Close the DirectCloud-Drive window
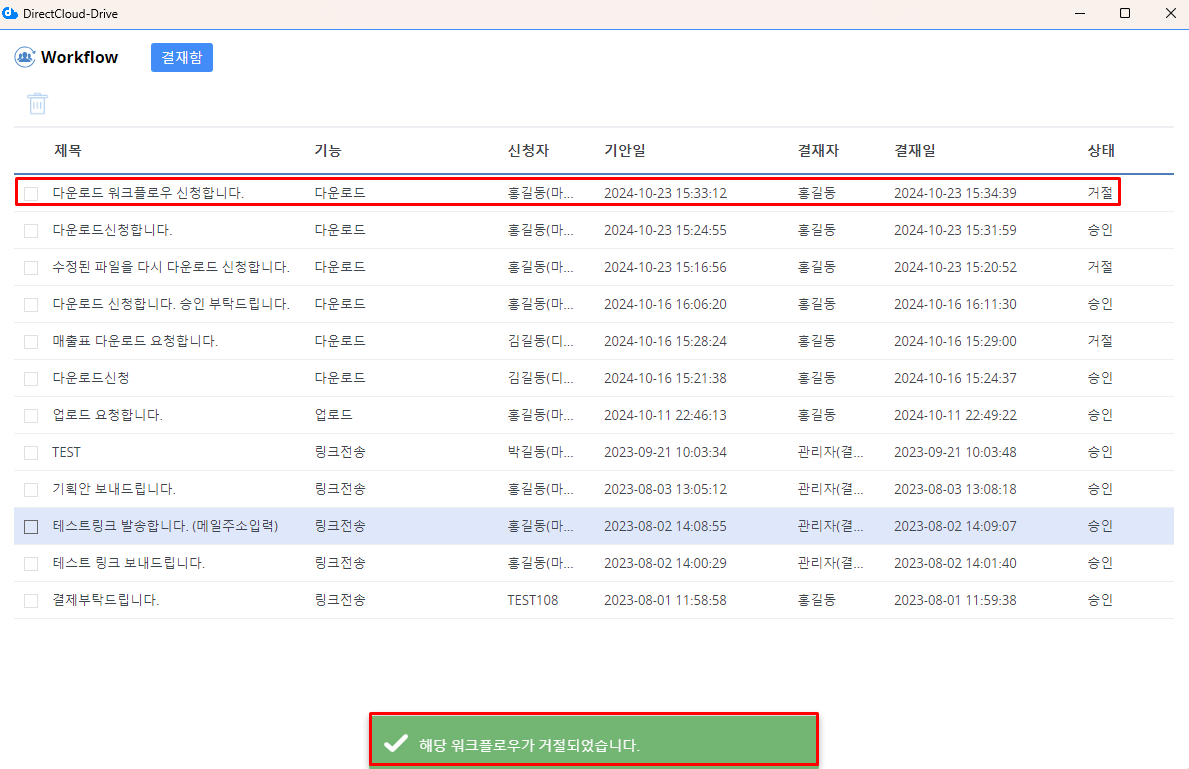 1171,14
